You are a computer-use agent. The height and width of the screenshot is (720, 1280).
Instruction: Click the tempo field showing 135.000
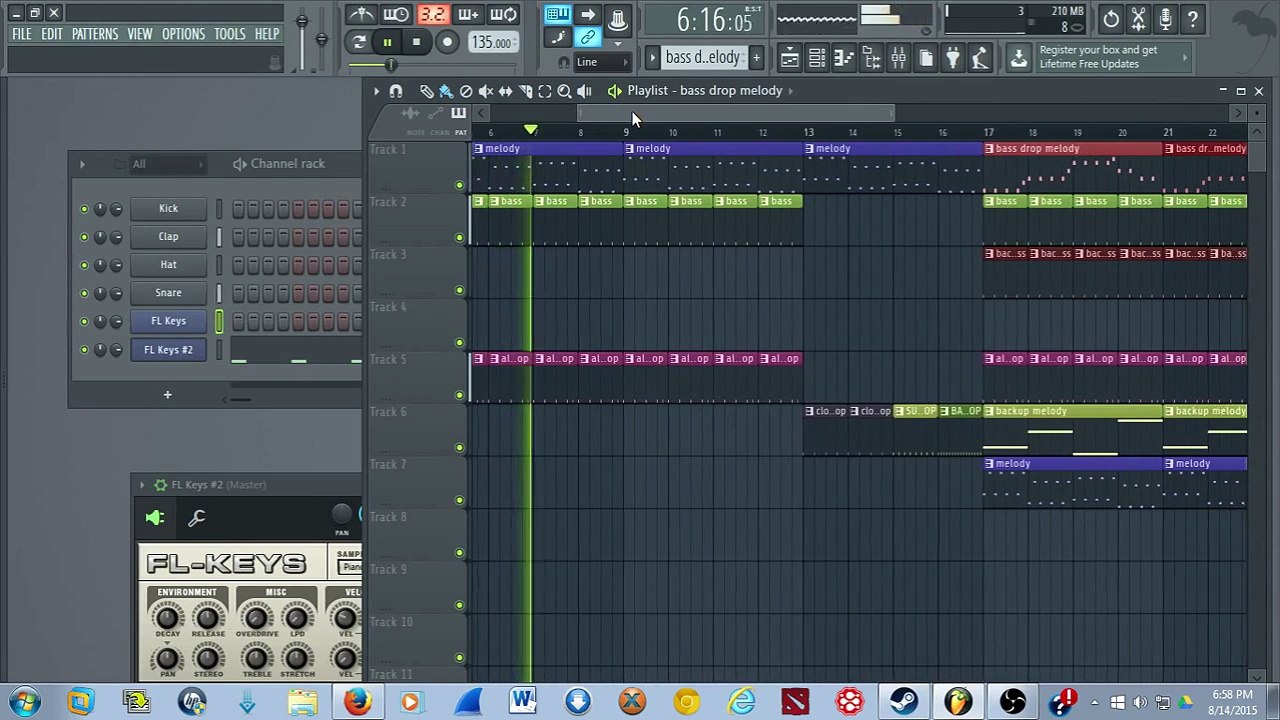coord(492,43)
